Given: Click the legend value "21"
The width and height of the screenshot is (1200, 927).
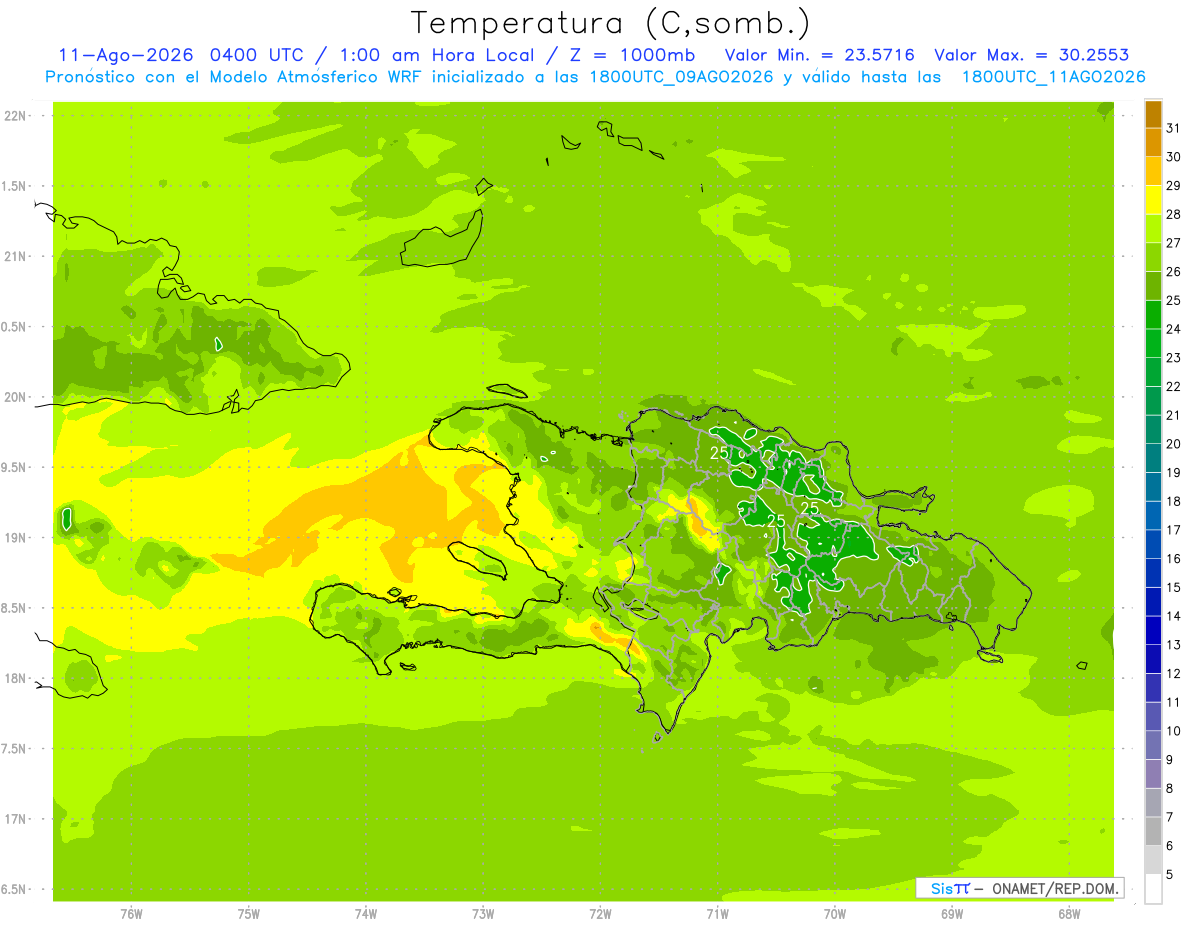Looking at the screenshot, I should [x=1174, y=415].
